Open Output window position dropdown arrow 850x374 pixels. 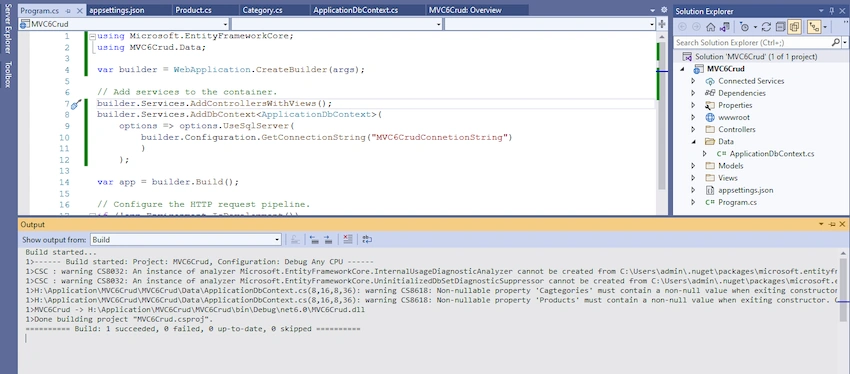pyautogui.click(x=822, y=224)
